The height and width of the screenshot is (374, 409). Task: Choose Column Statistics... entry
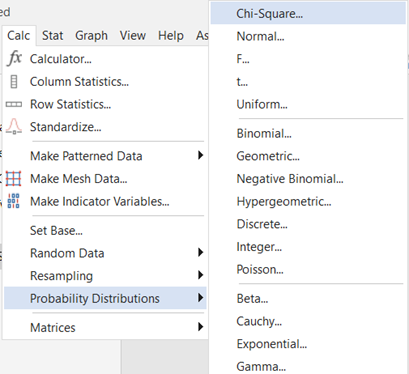(105, 82)
